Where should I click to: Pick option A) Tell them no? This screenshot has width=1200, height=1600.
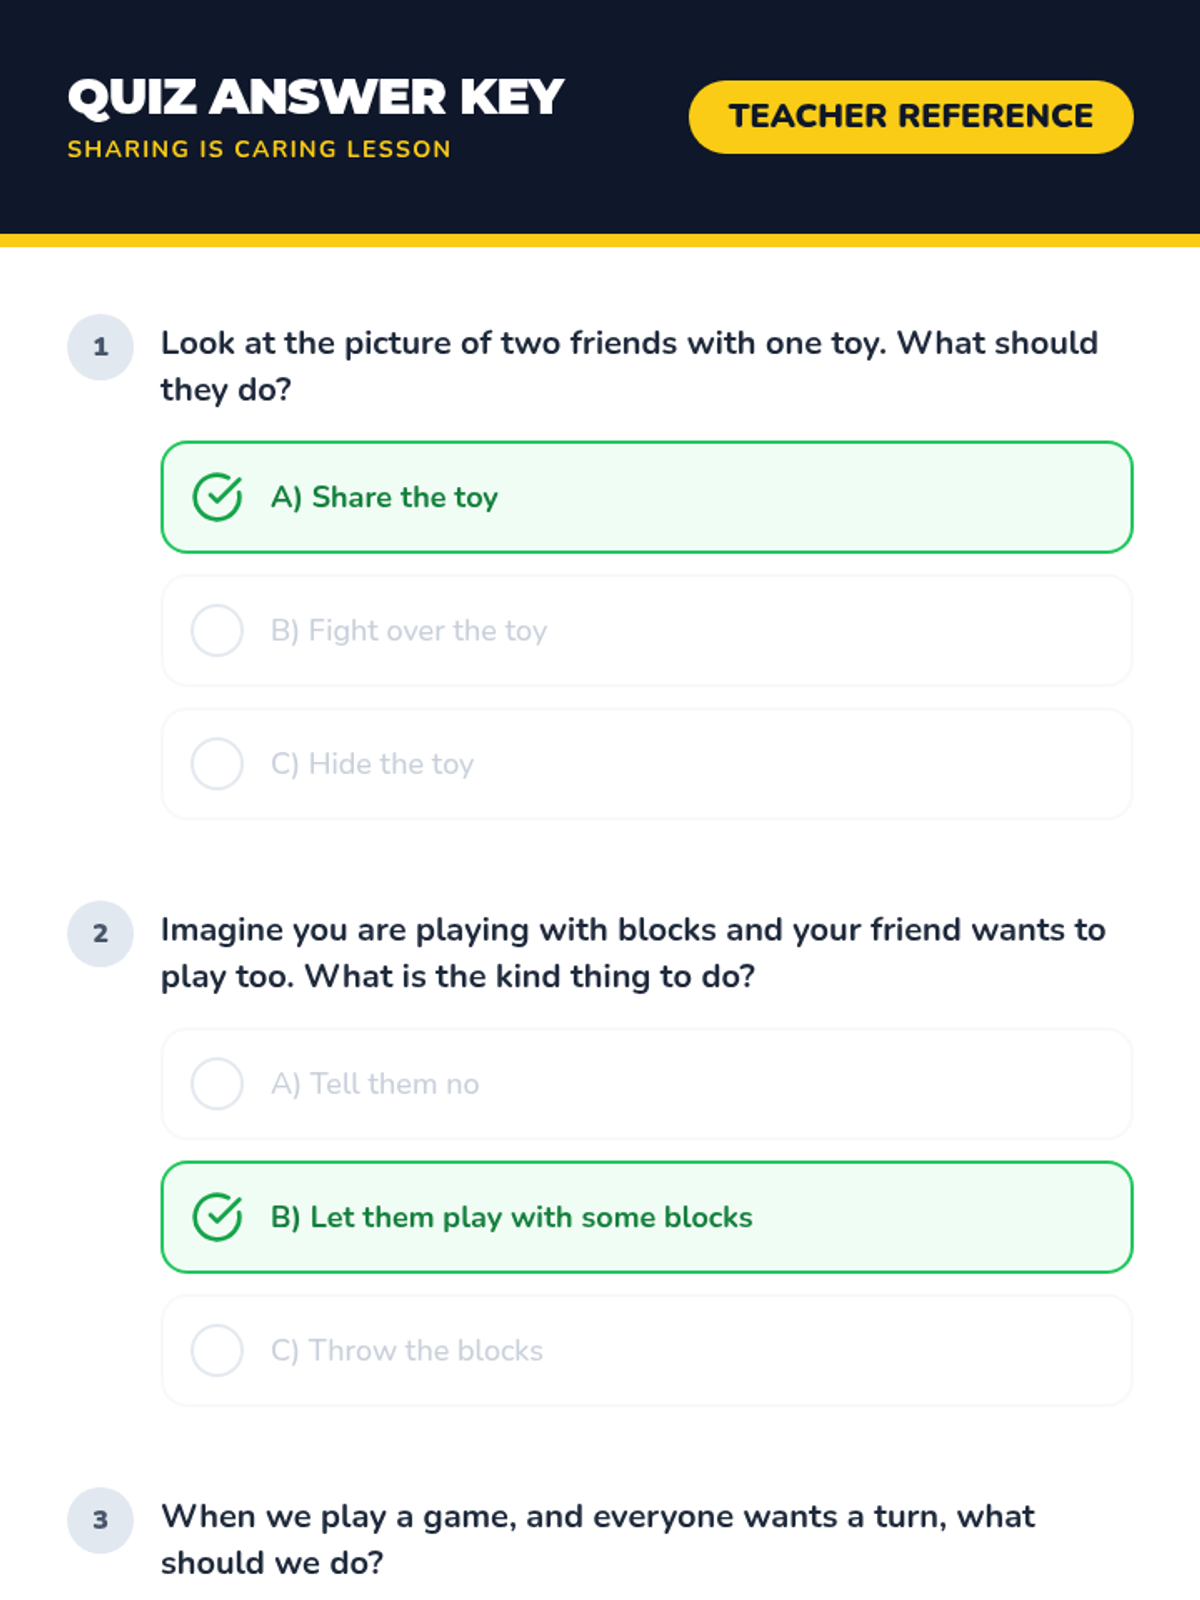[x=645, y=1084]
